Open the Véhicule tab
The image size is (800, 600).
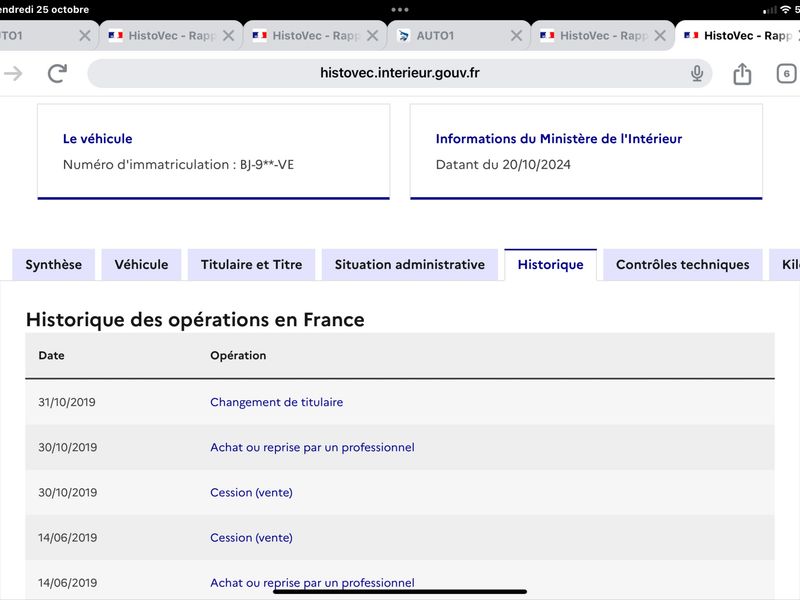[x=141, y=264]
